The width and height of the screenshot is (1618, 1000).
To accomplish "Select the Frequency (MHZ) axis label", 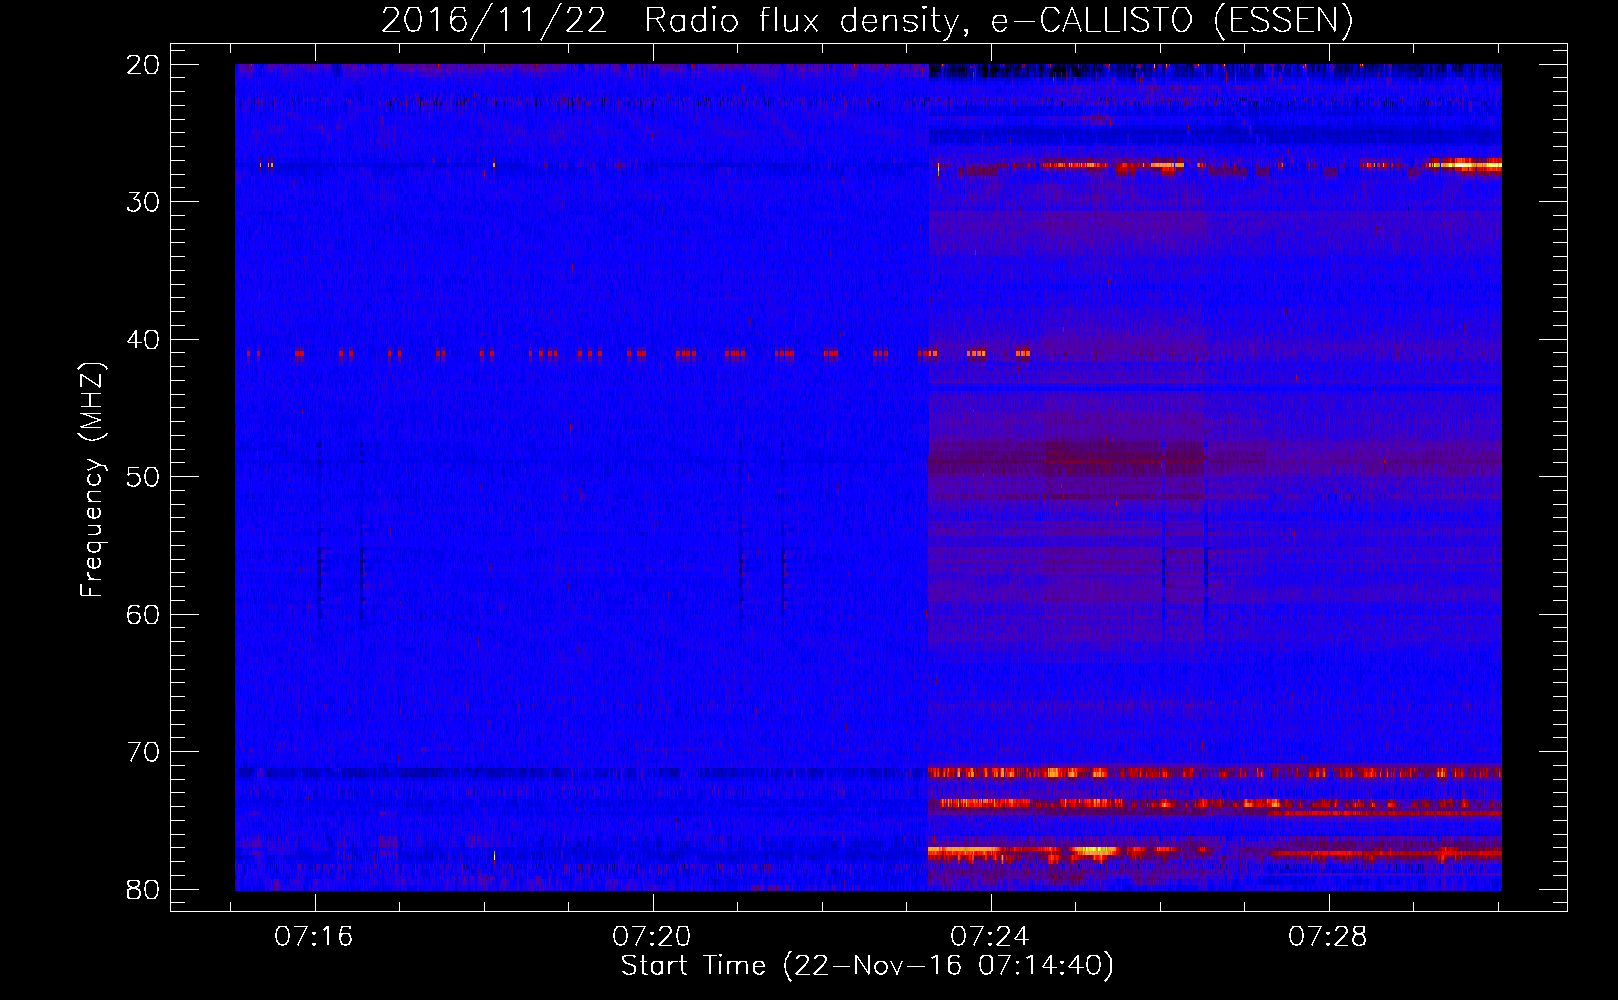I will coord(92,480).
